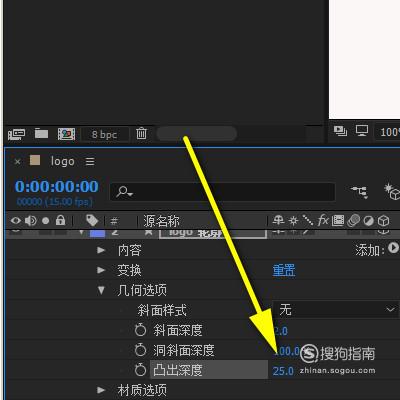Click the 重置 link for 变换
Image resolution: width=400 pixels, height=400 pixels.
tap(284, 270)
